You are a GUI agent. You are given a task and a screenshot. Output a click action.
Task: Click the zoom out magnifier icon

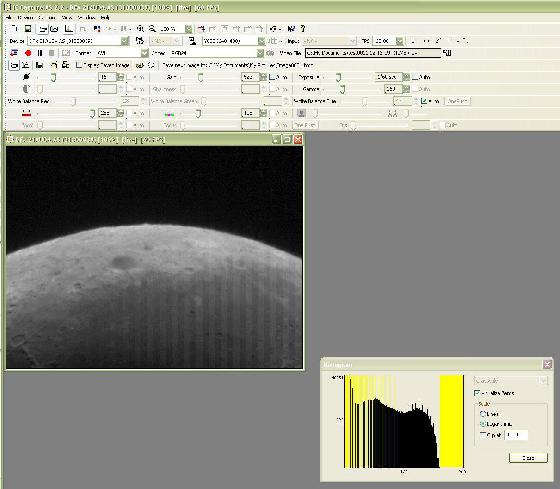(152, 29)
